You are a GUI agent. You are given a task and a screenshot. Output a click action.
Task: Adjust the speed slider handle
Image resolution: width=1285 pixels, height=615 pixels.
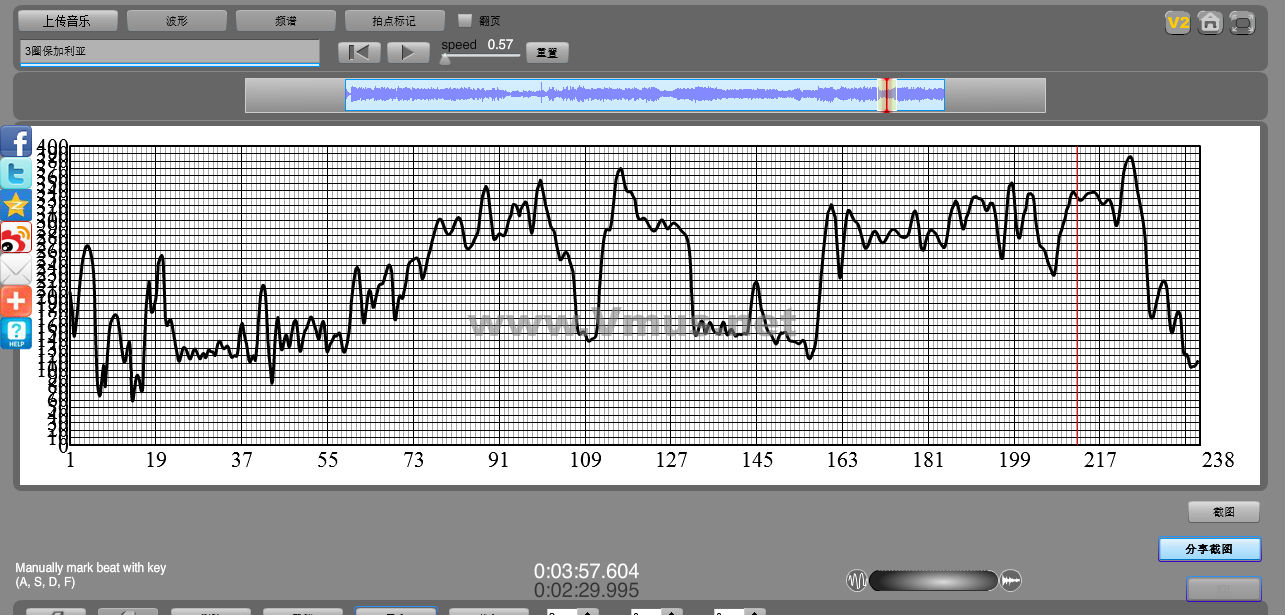tap(445, 59)
